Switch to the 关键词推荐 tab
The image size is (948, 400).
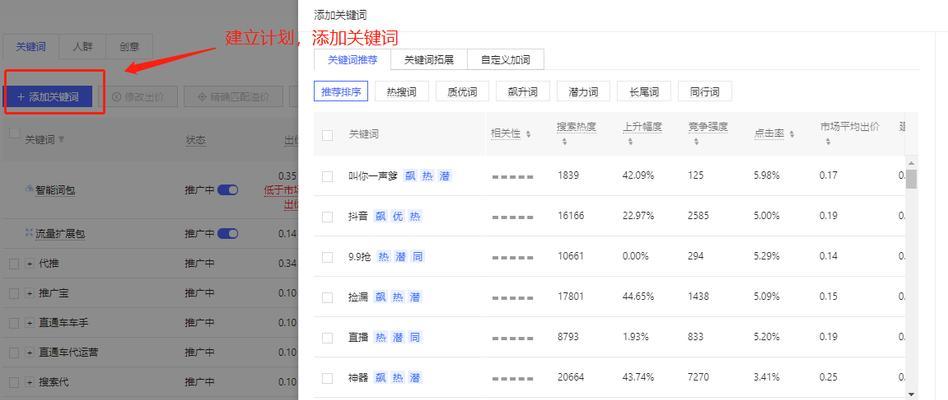(x=352, y=60)
